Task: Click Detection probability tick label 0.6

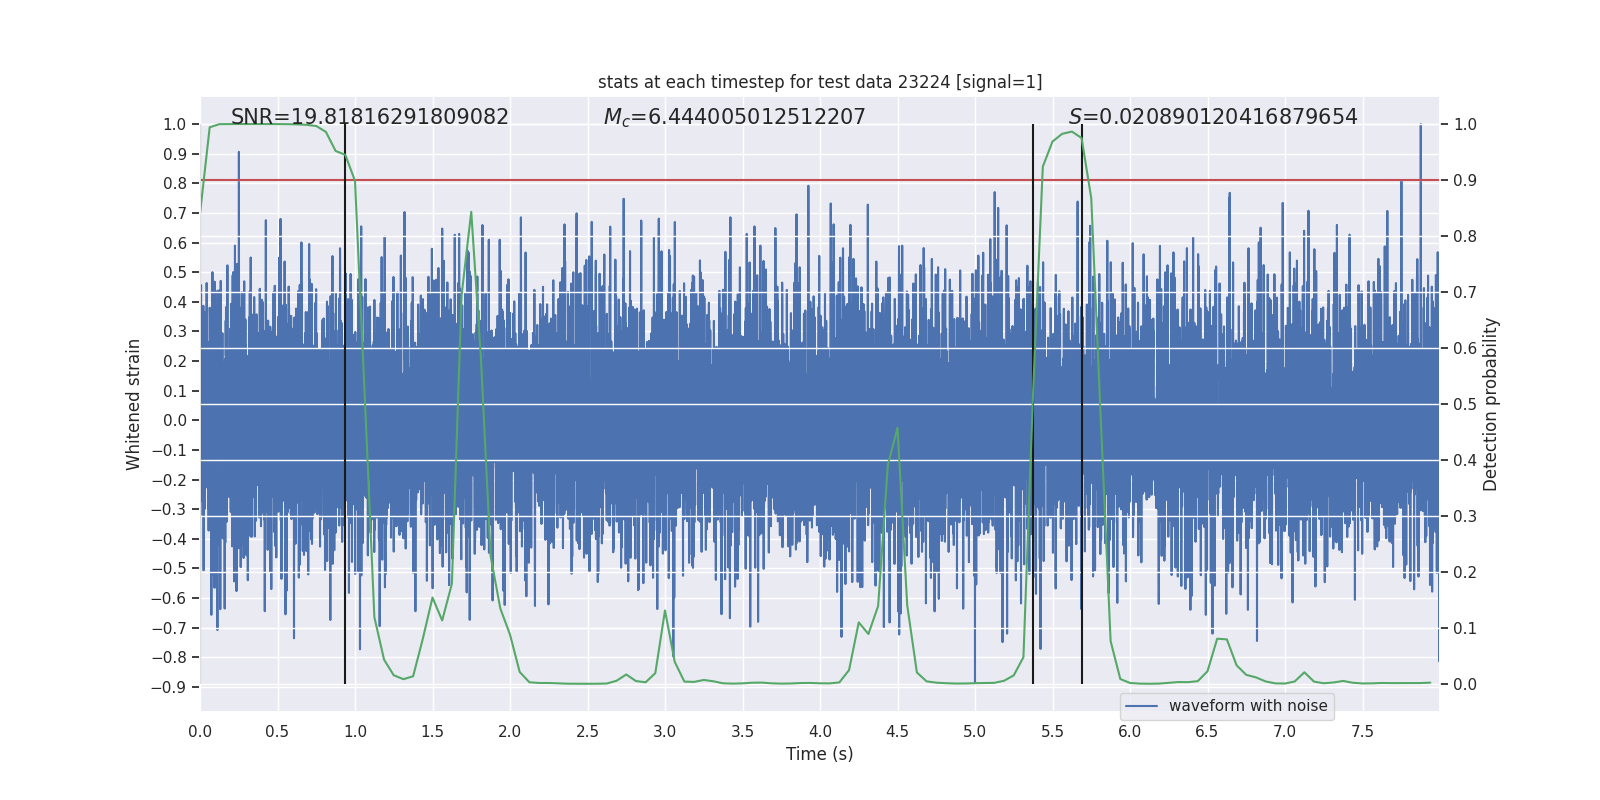Action: tap(1465, 348)
